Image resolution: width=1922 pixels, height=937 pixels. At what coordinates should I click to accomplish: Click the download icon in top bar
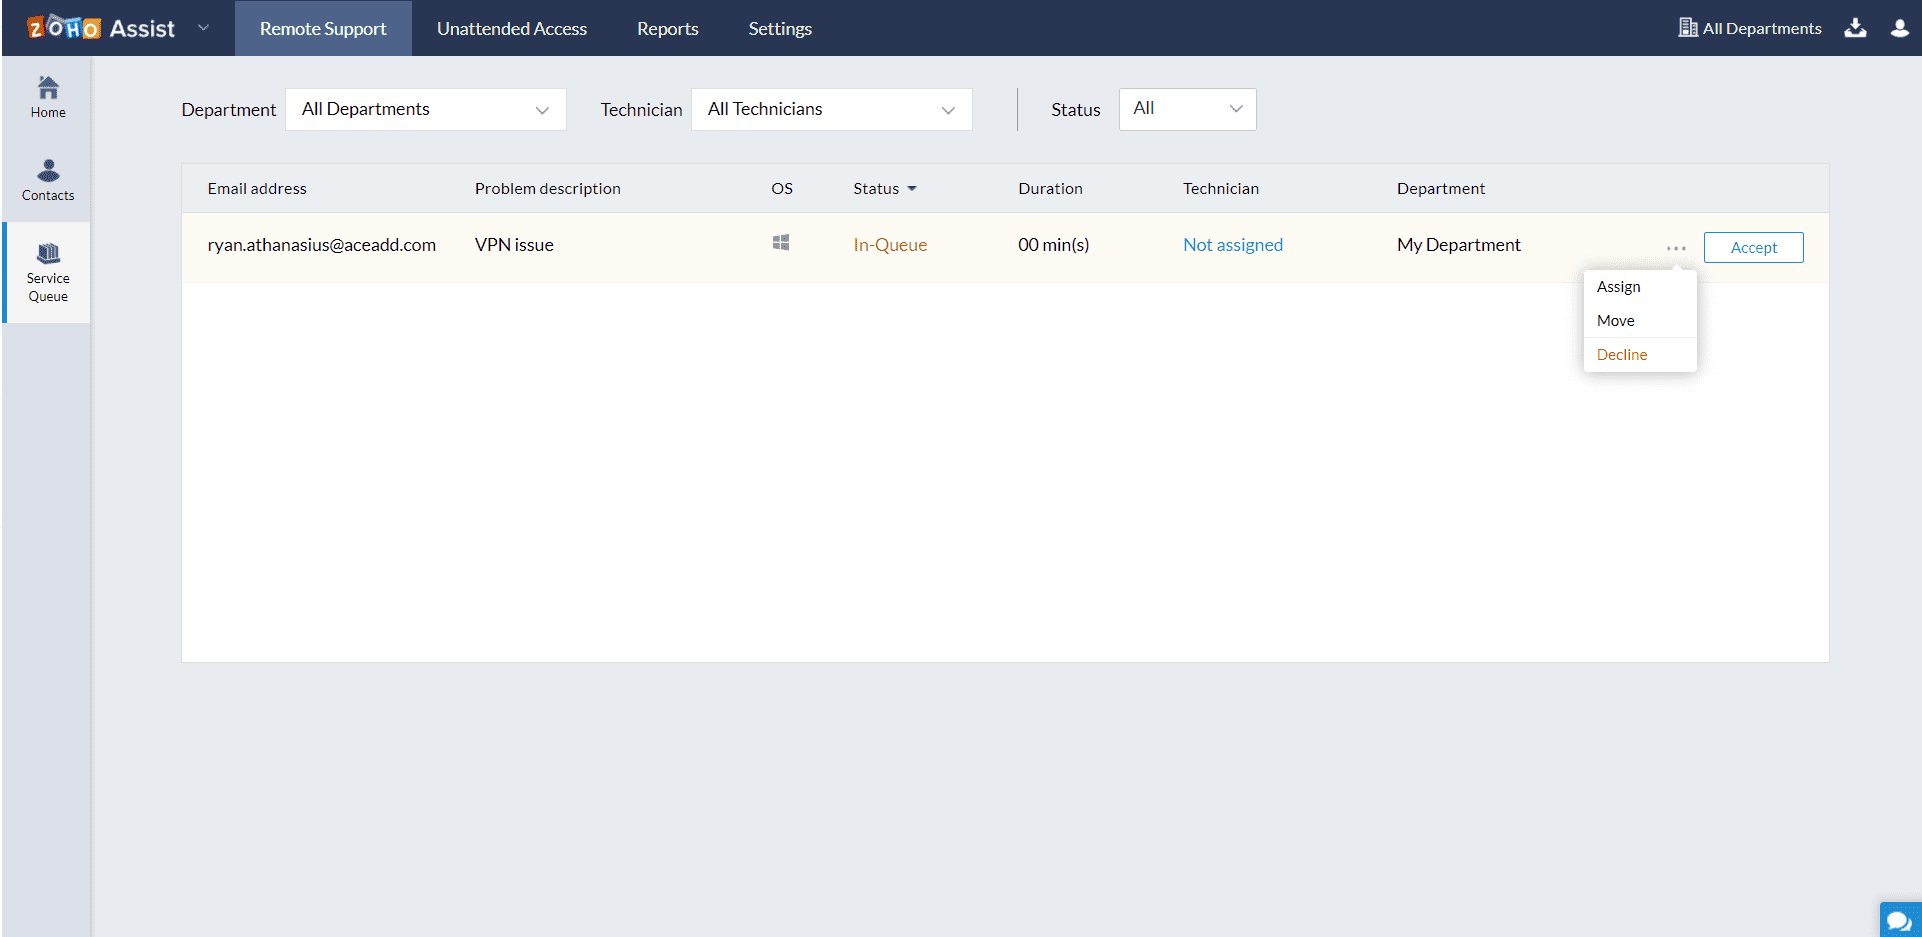click(1855, 28)
